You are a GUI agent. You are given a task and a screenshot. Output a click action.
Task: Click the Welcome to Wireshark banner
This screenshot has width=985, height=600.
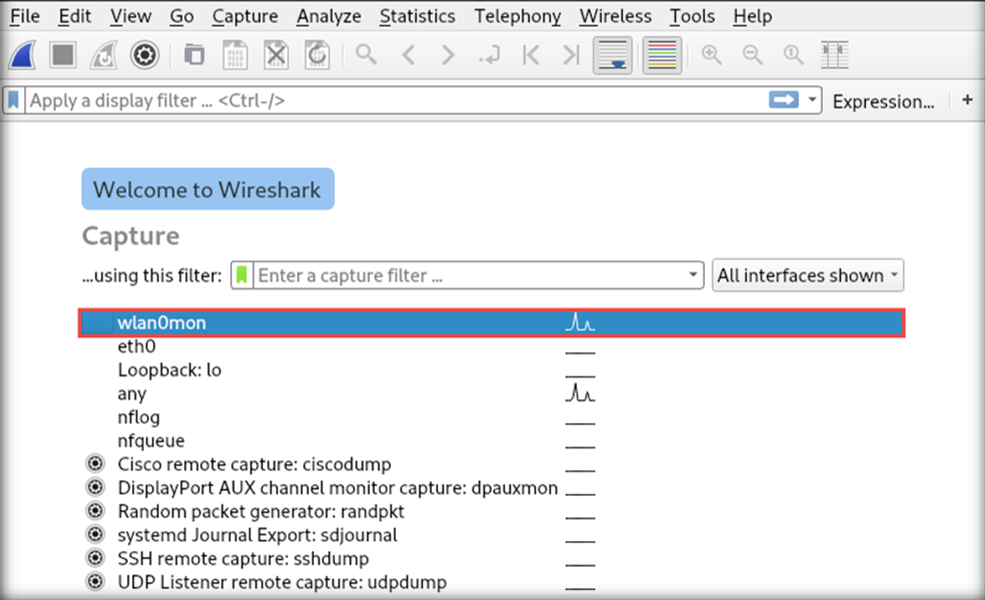pos(208,189)
